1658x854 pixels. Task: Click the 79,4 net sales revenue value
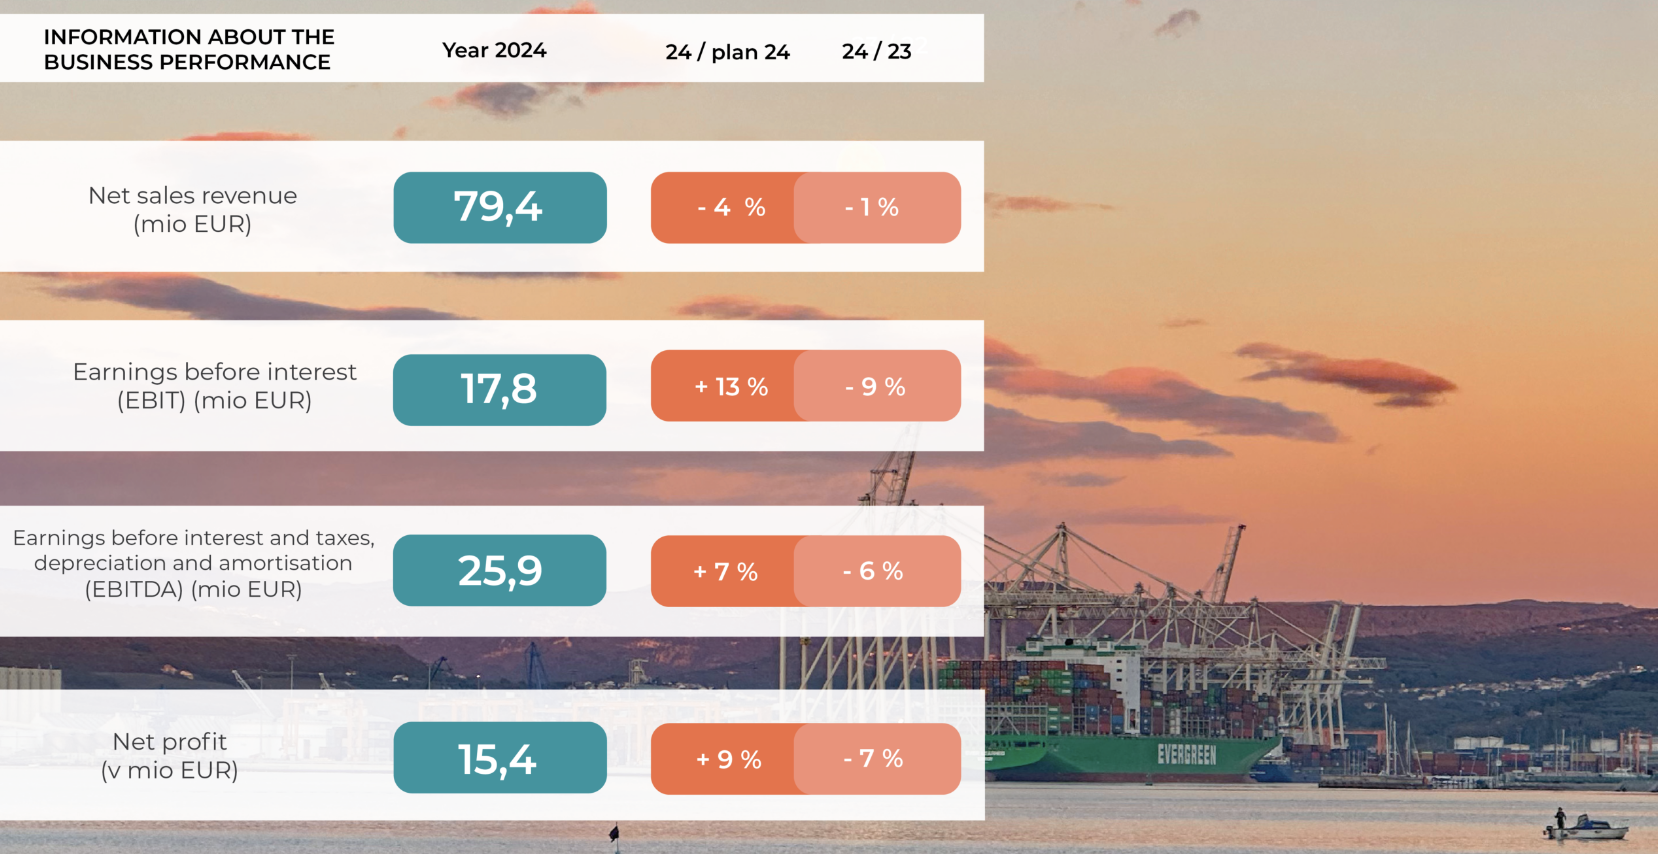[500, 208]
